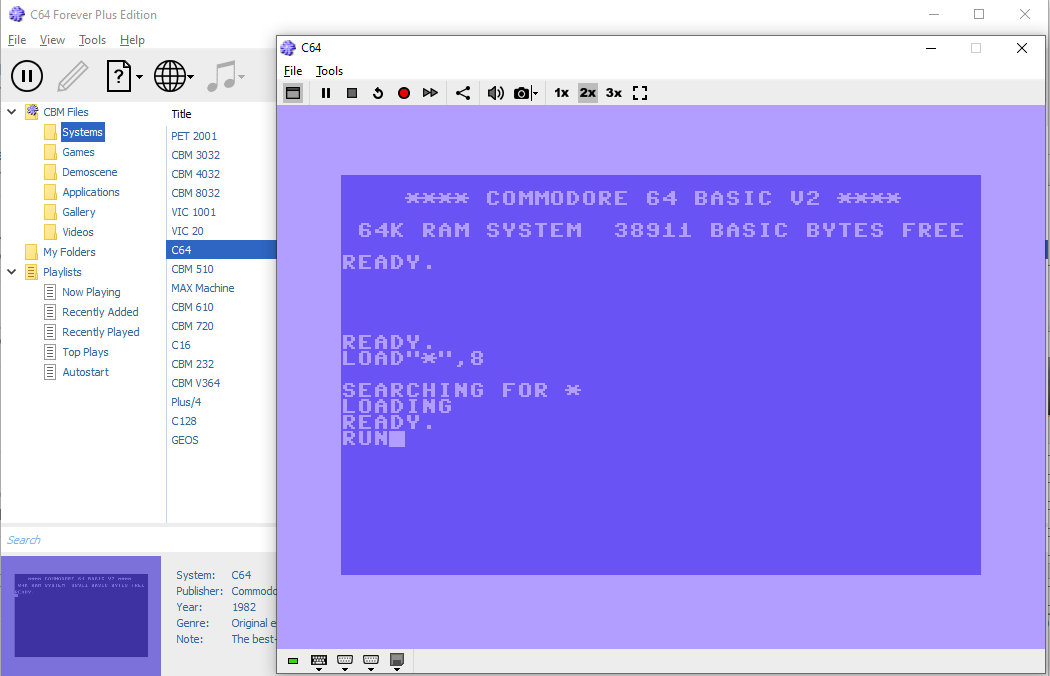The height and width of the screenshot is (676, 1050).
Task: Start recording with the red record button
Action: point(404,93)
